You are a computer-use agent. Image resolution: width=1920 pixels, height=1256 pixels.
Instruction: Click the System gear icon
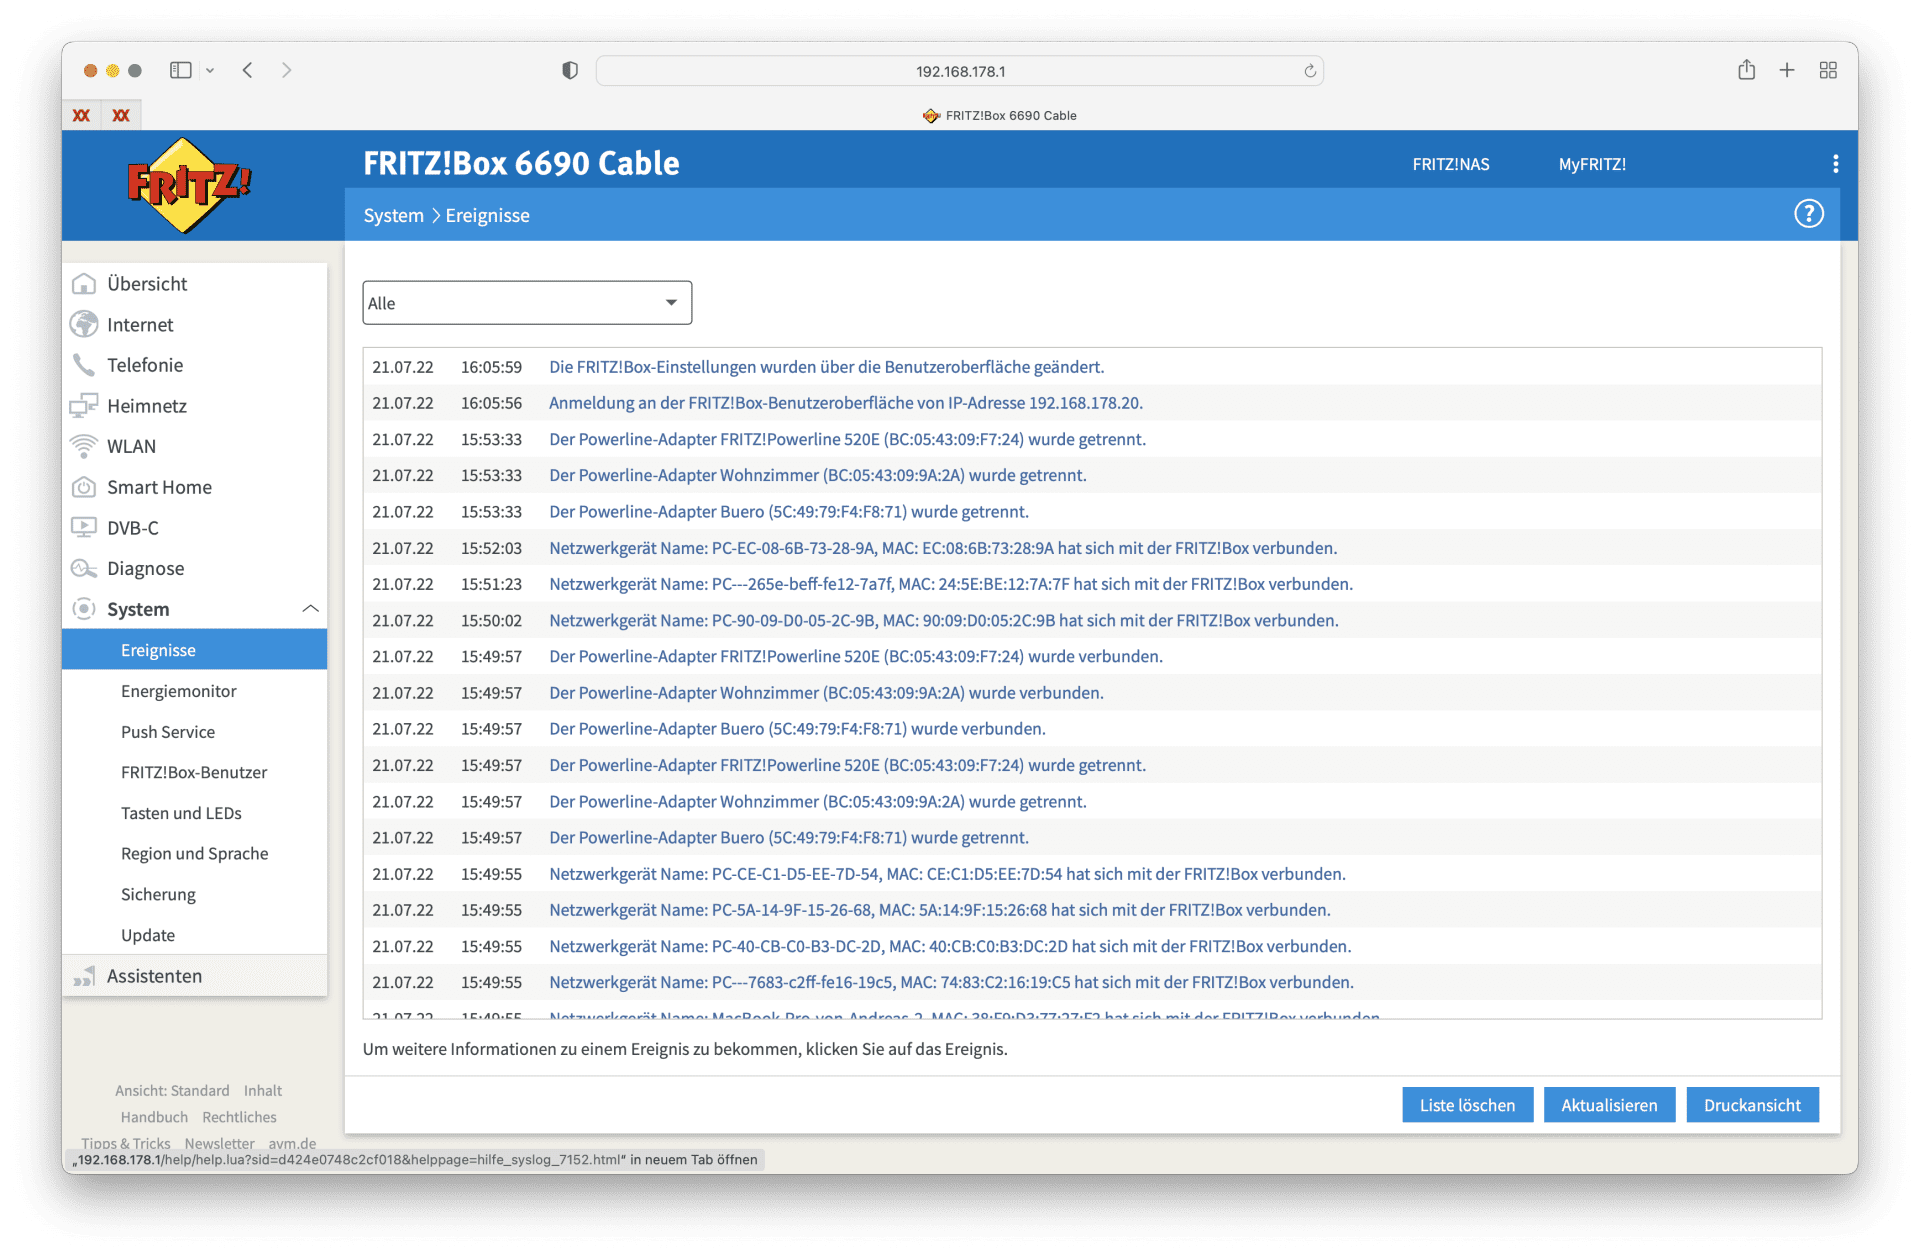click(84, 609)
